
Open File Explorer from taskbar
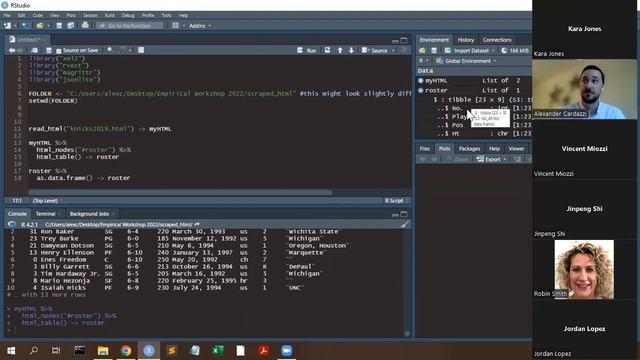pos(103,351)
